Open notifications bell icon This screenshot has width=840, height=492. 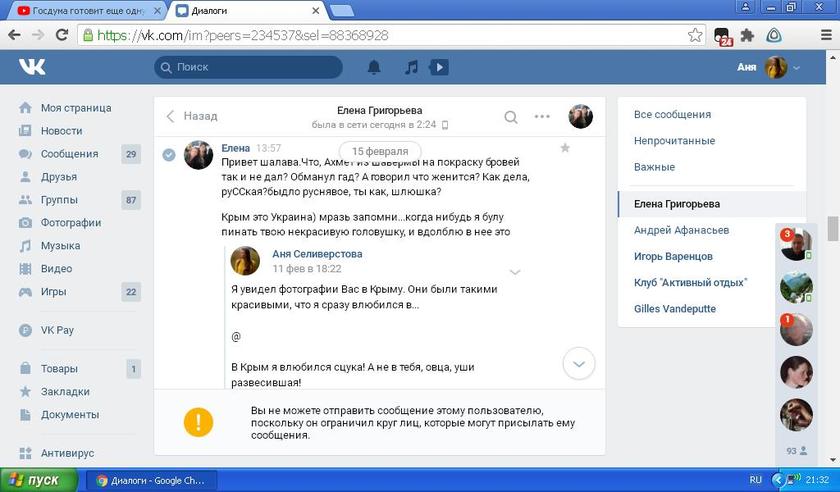click(x=374, y=67)
